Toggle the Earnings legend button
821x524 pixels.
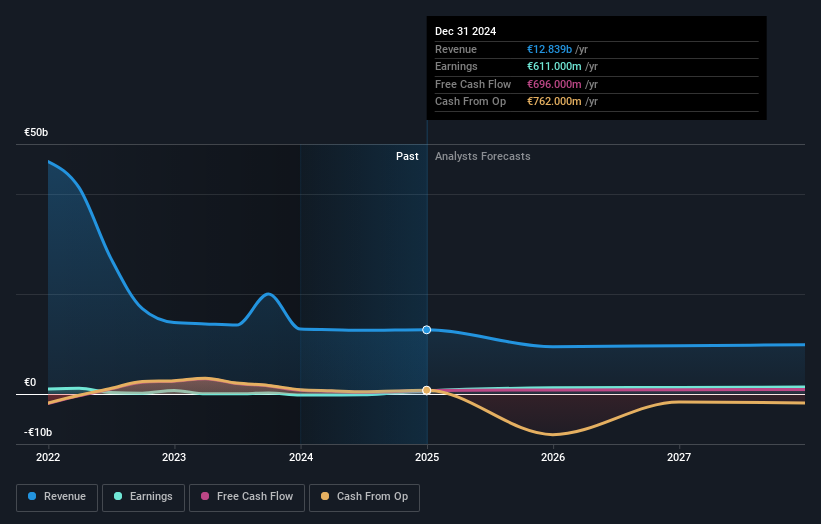tap(143, 497)
